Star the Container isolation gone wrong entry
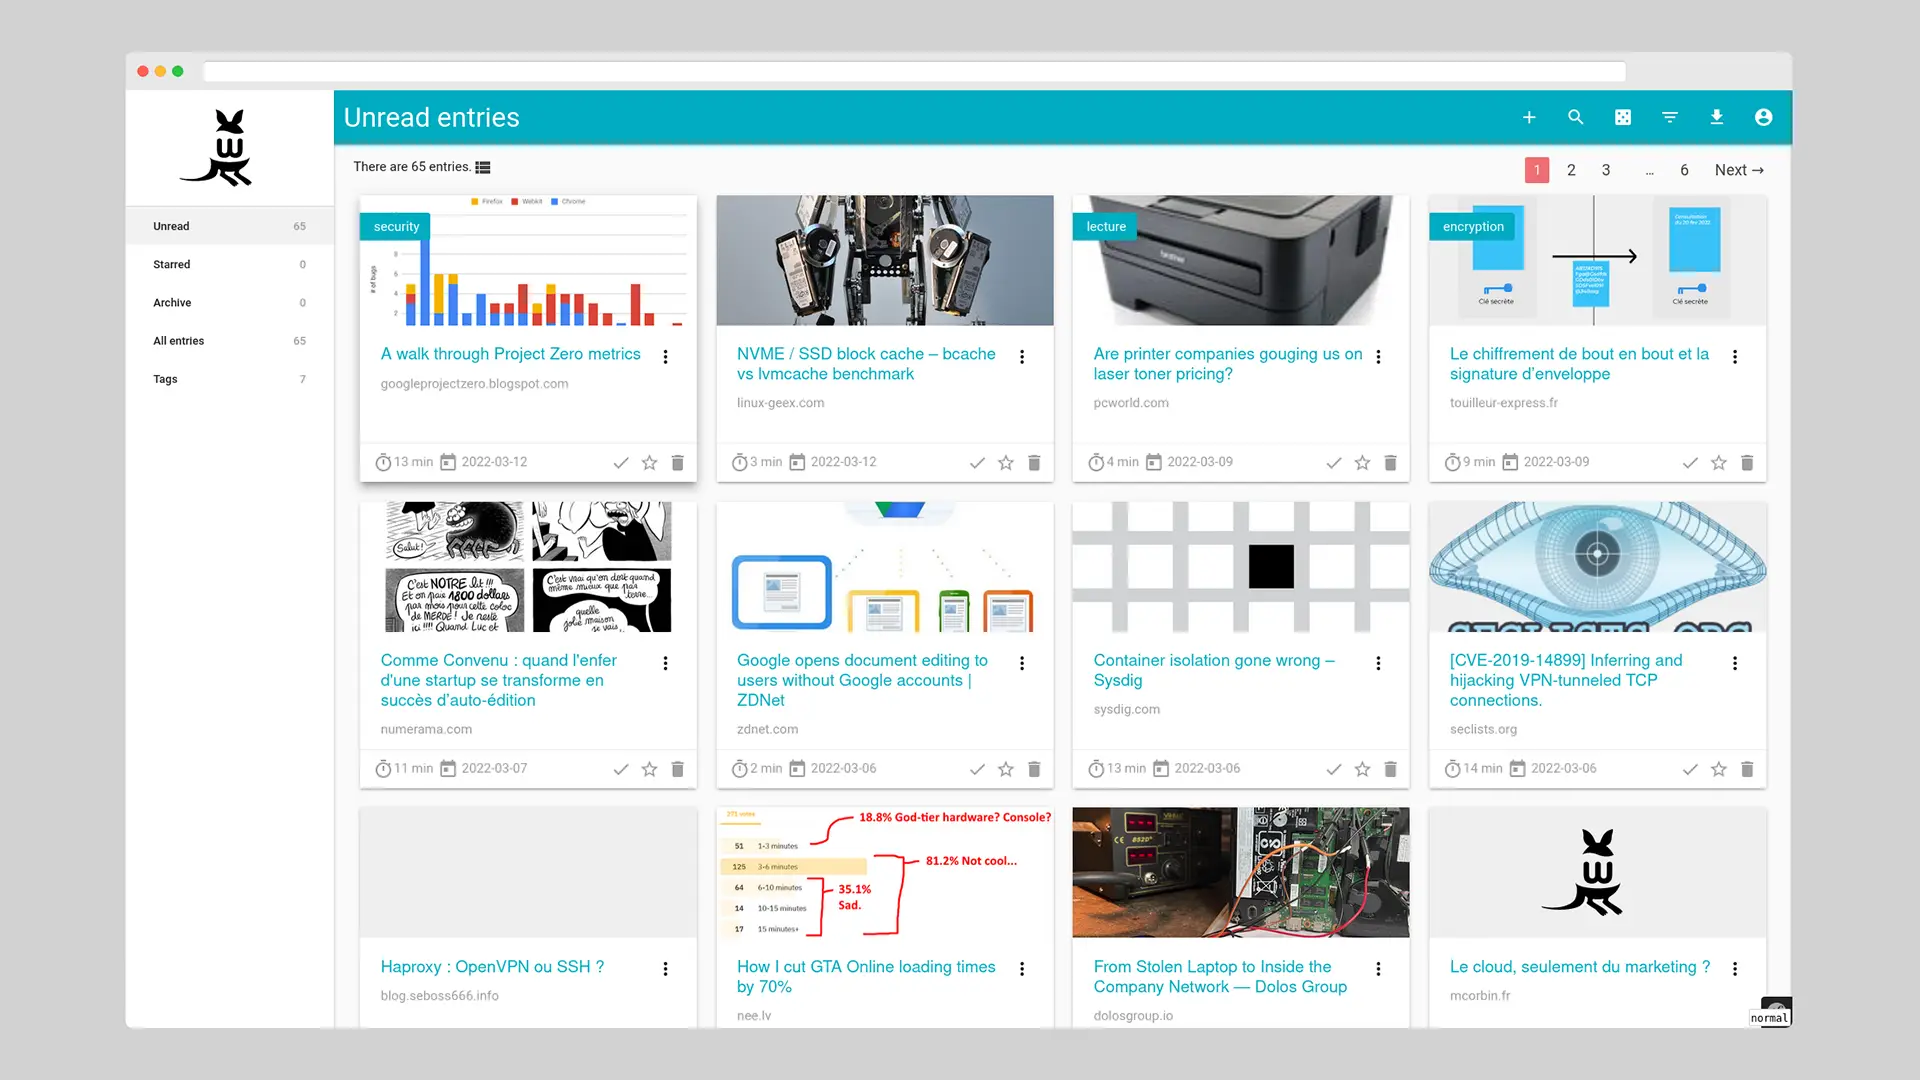Image resolution: width=1920 pixels, height=1080 pixels. click(x=1362, y=769)
